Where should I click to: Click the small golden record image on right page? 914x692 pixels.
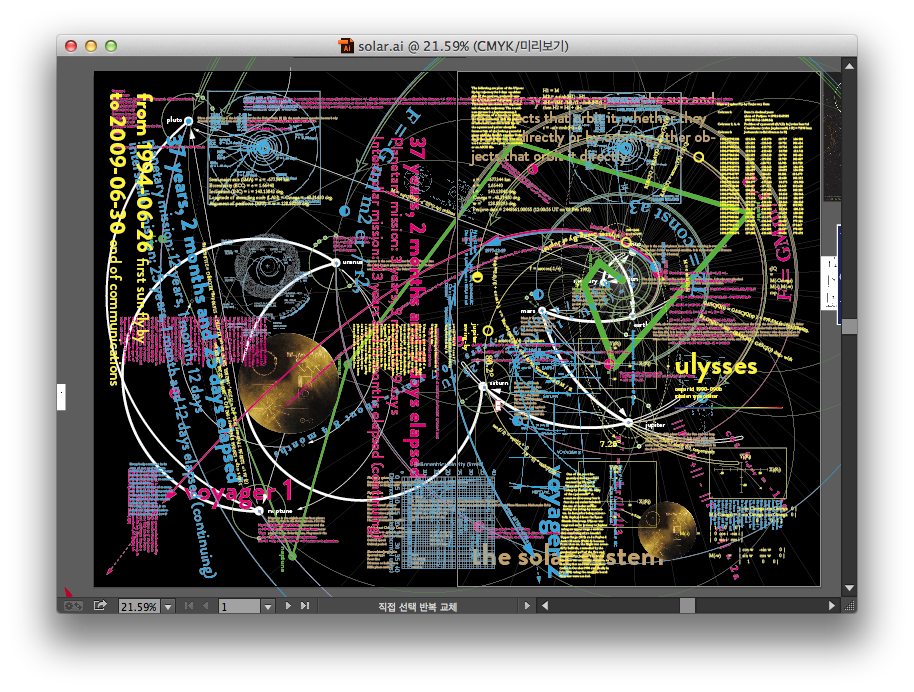tap(667, 531)
